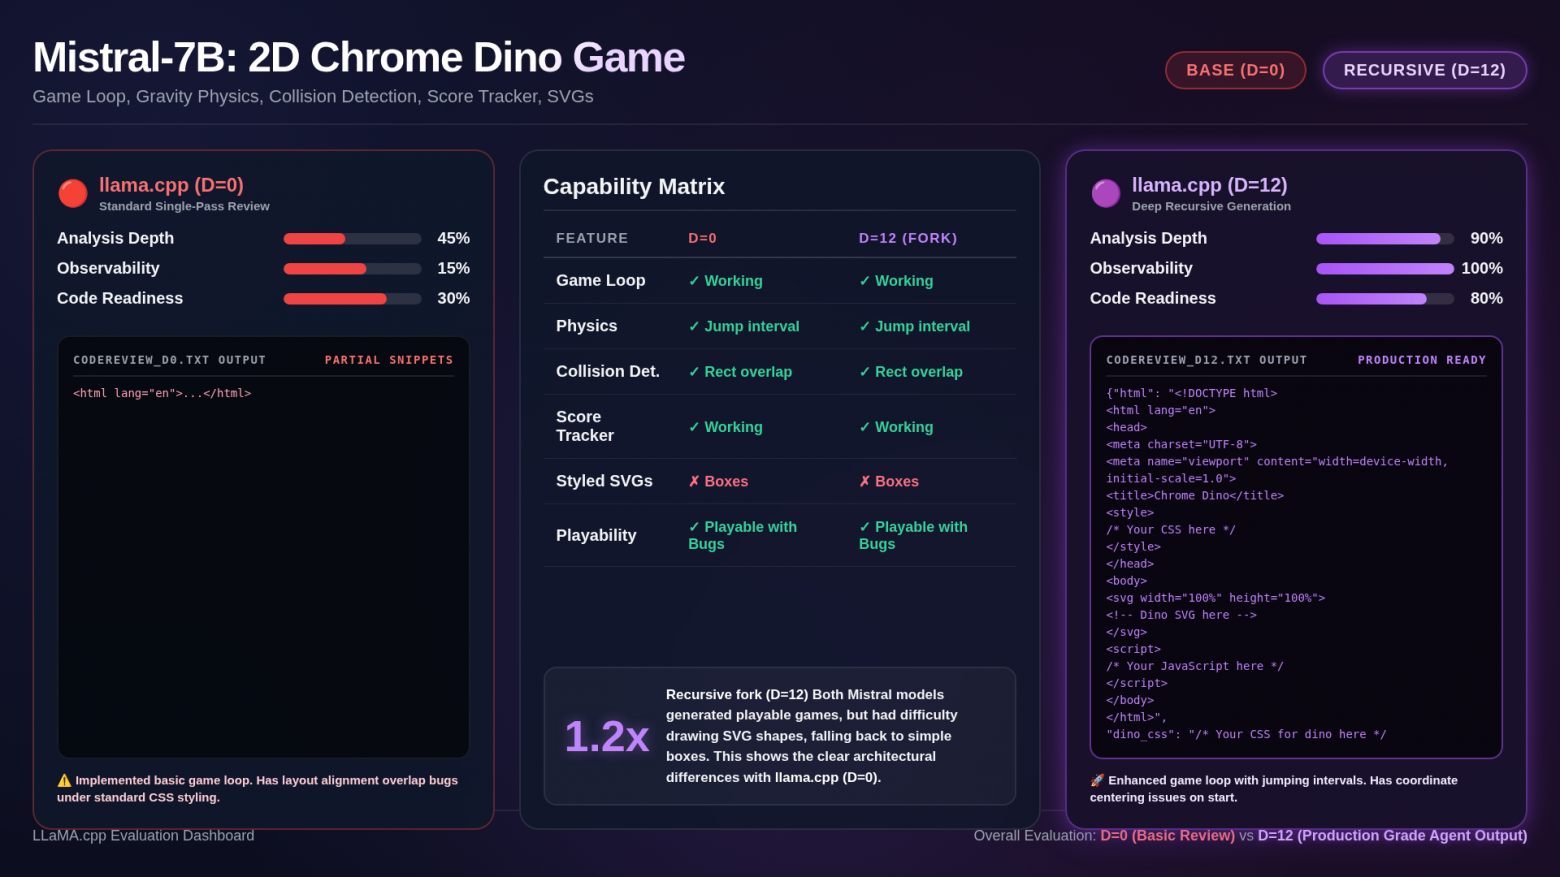This screenshot has height=877, width=1560.
Task: Click the Score Tracker check mark in D=0 column
Action: [694, 427]
